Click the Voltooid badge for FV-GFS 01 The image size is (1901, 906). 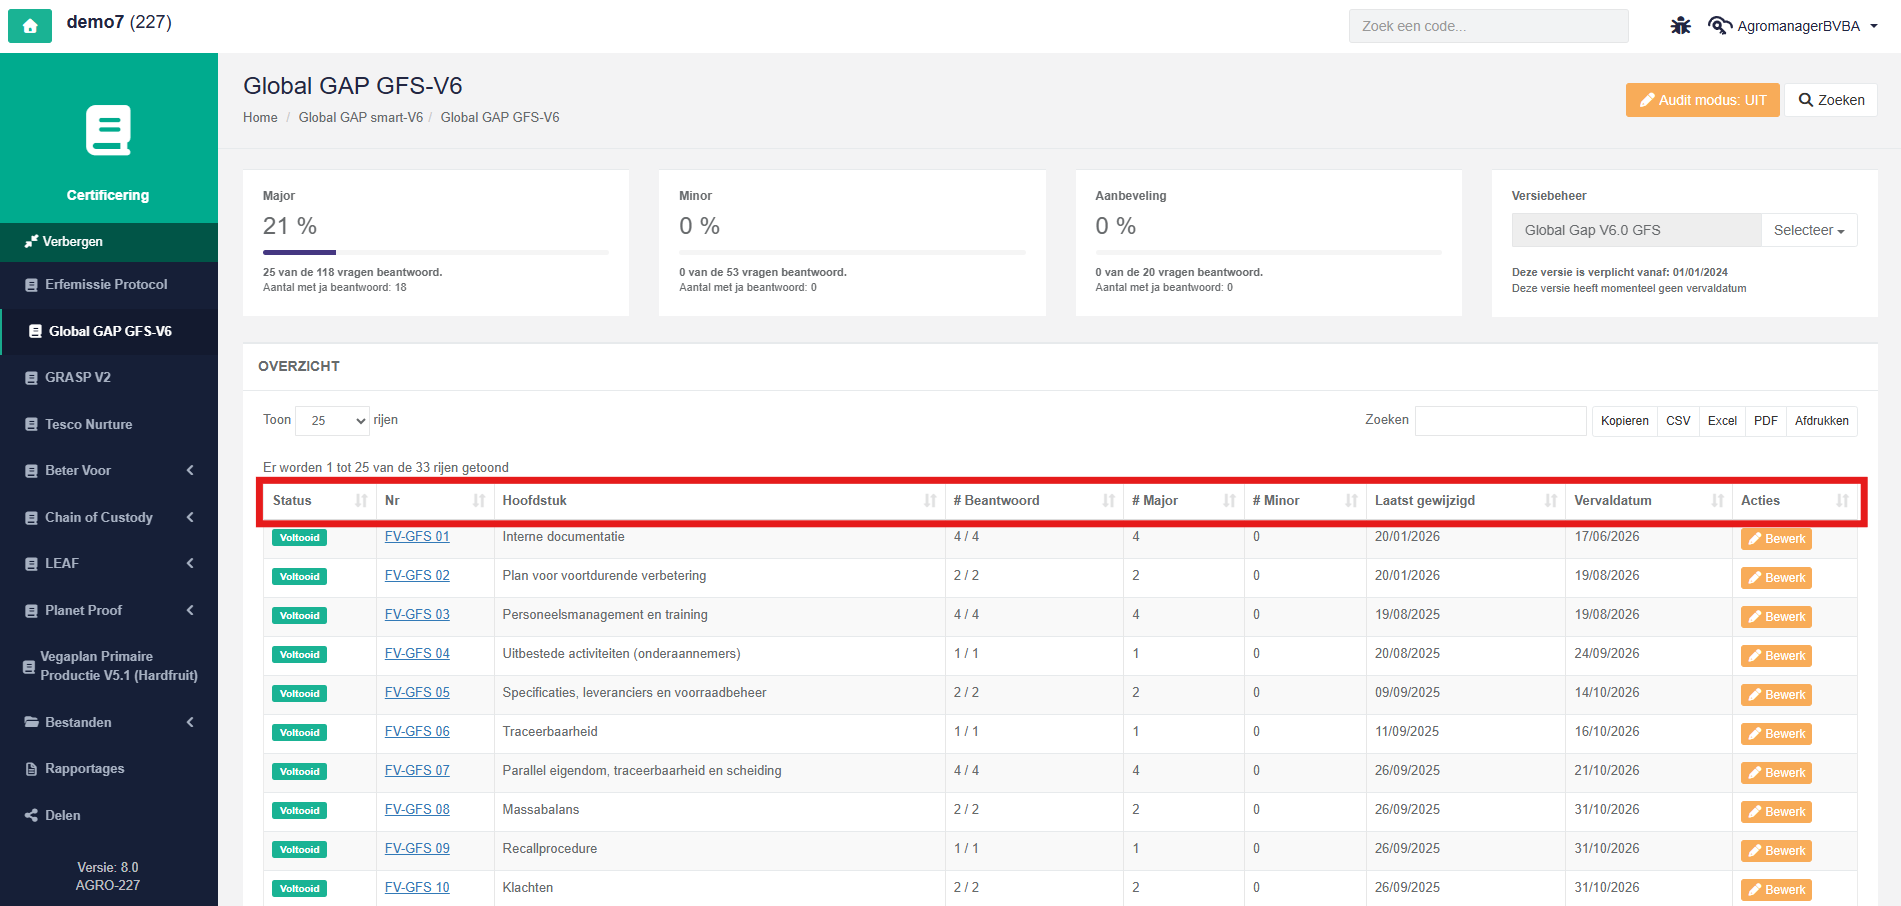coord(299,538)
